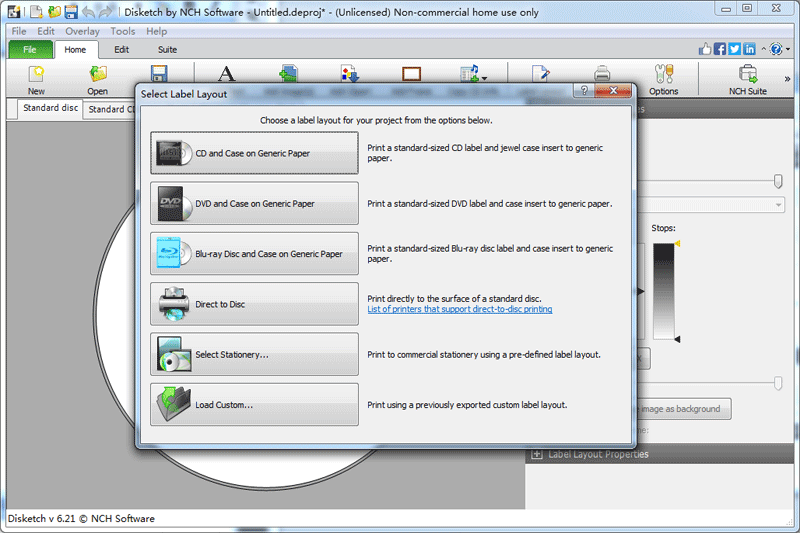Click the Add Frame rectangle icon
Screen dimensions: 800x533
pyautogui.click(x=411, y=73)
